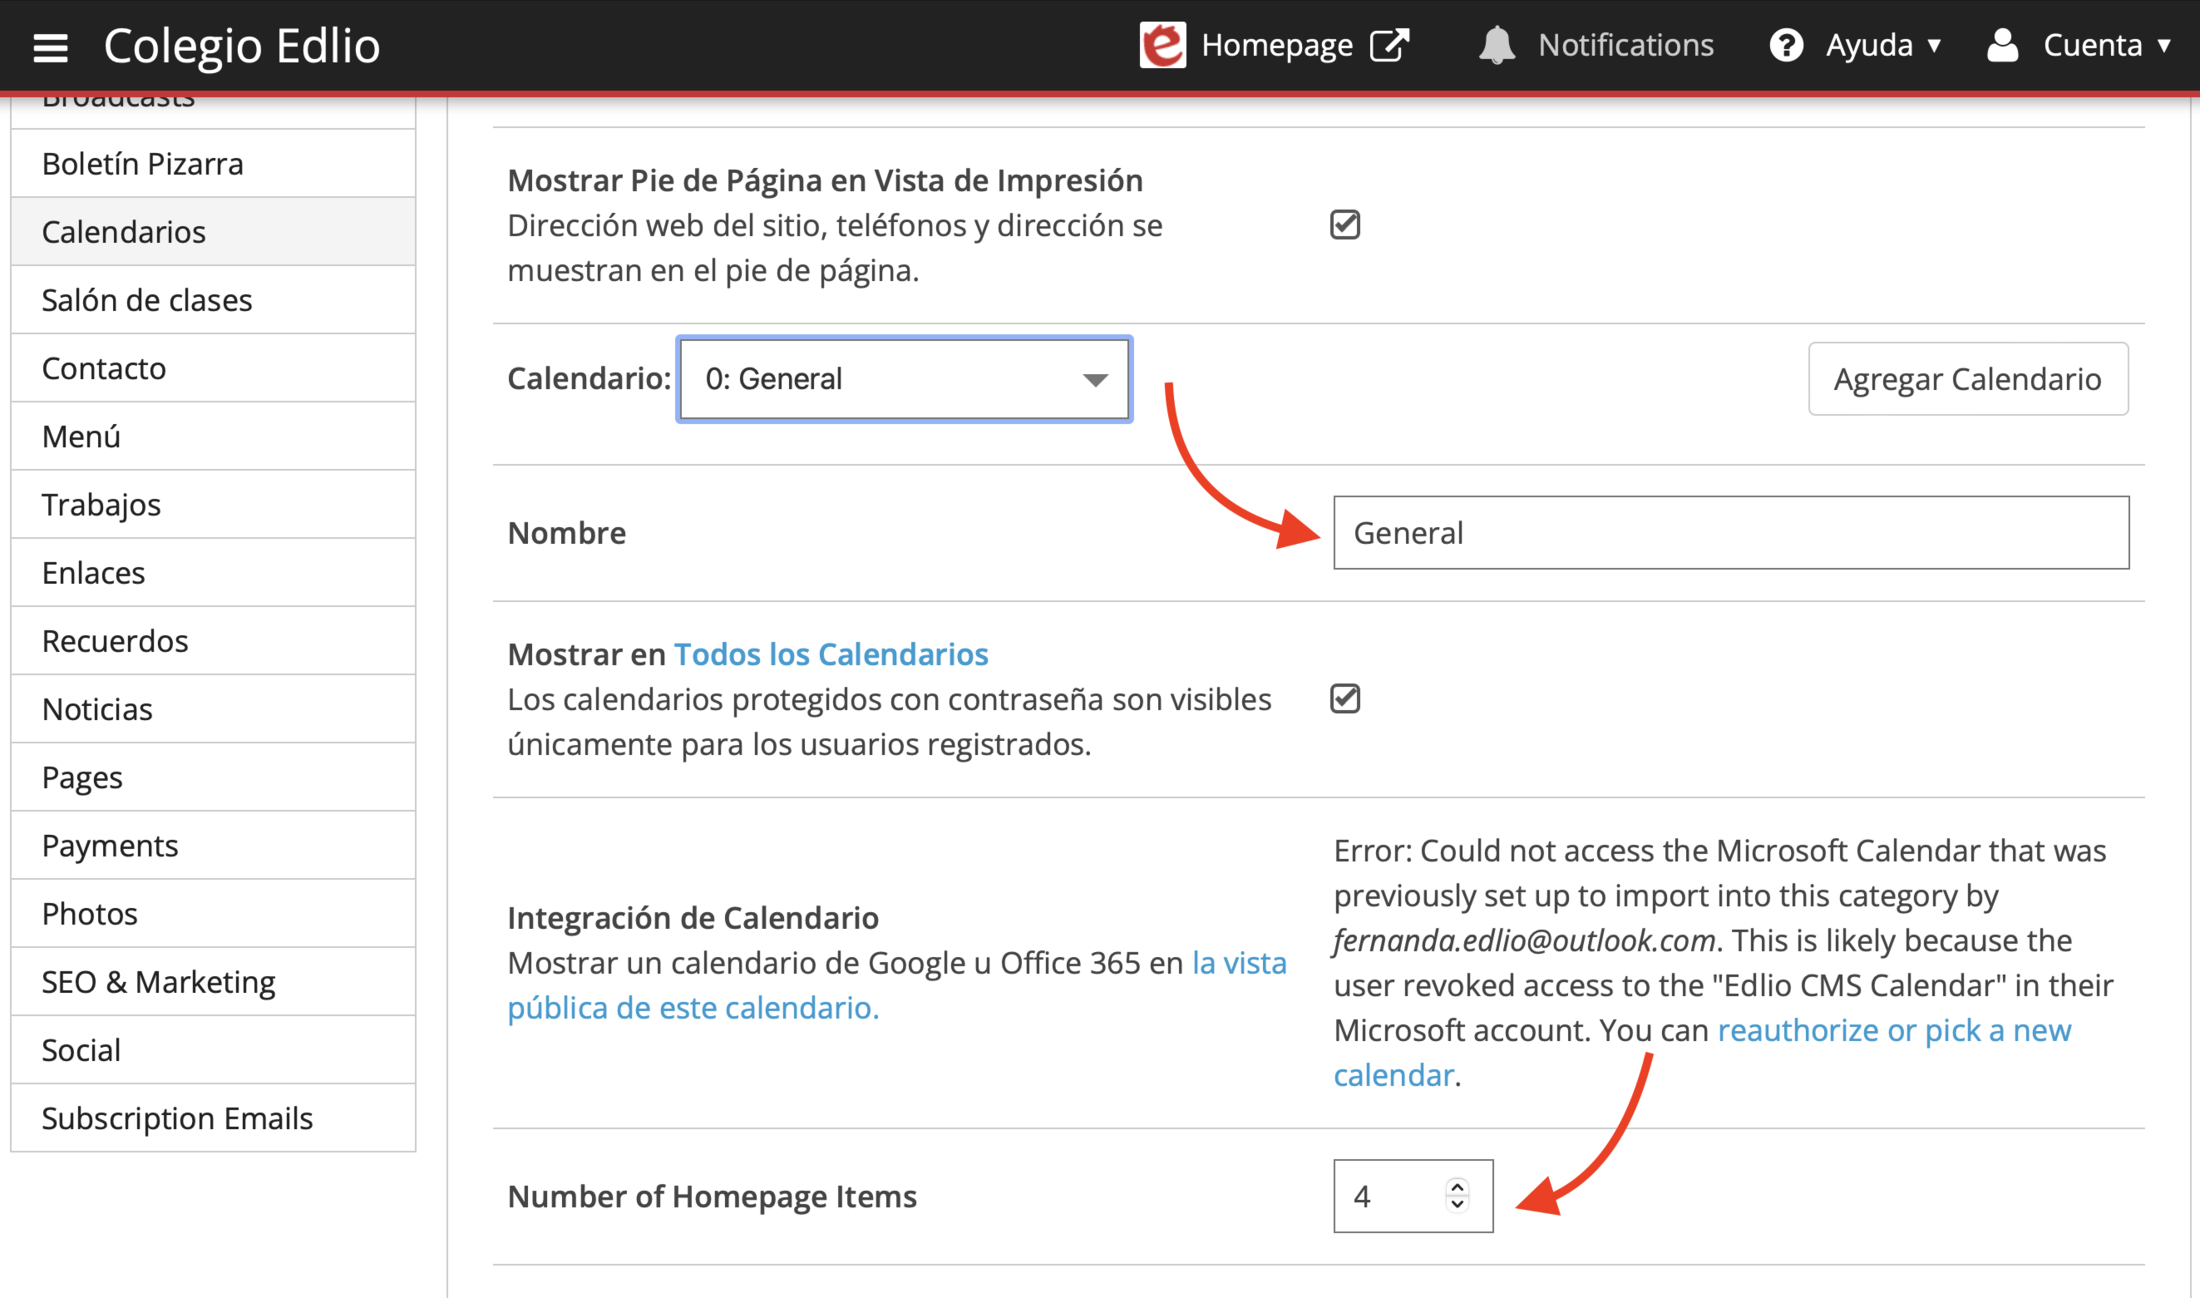Select SEO & Marketing sidebar item
The height and width of the screenshot is (1298, 2200).
tap(158, 982)
